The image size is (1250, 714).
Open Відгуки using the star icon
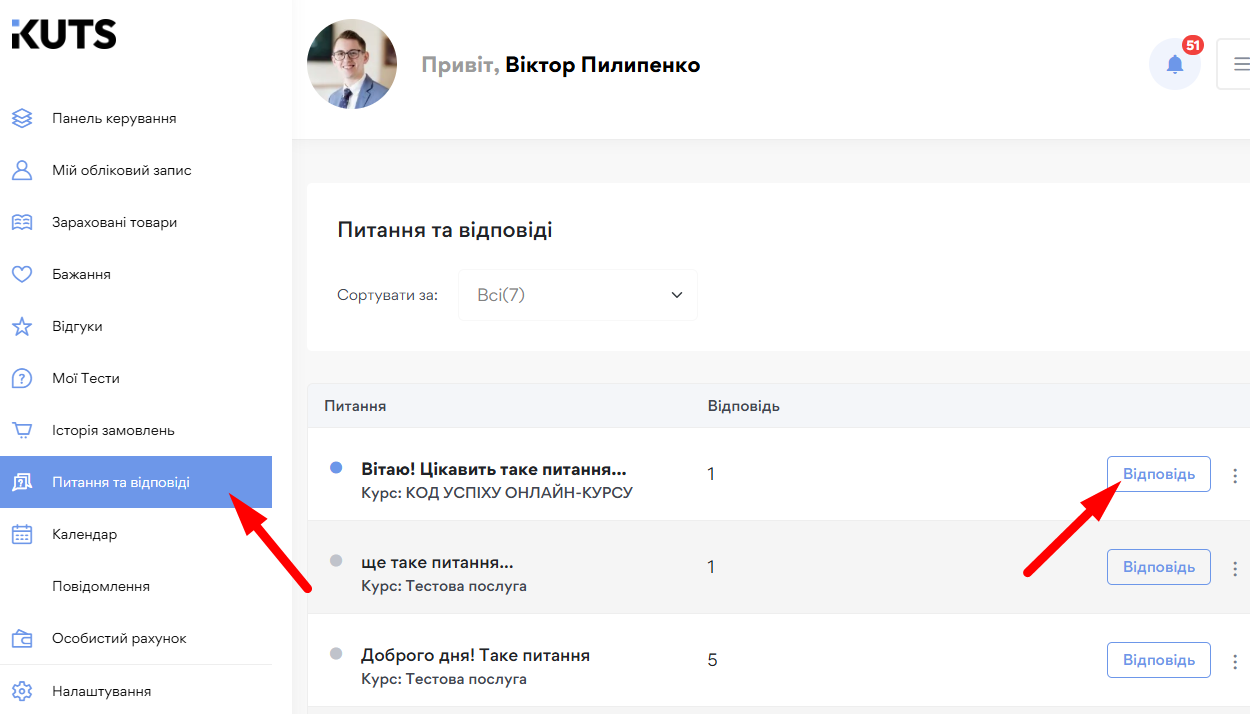[x=22, y=325]
